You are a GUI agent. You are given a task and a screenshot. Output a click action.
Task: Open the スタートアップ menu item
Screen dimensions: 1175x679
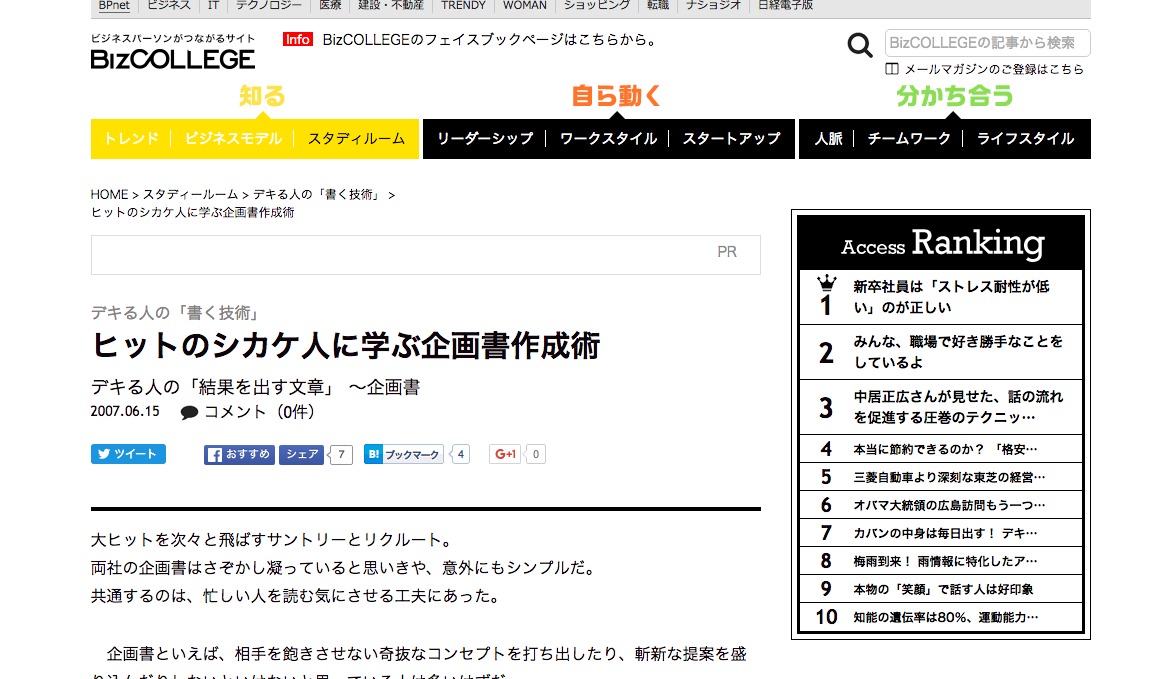click(x=731, y=139)
